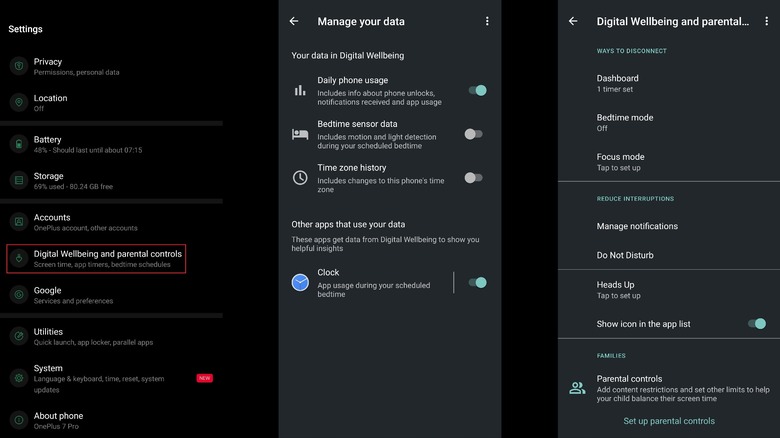Click the Bedtime sensor data bed icon
Viewport: 780px width, 438px height.
tap(300, 134)
